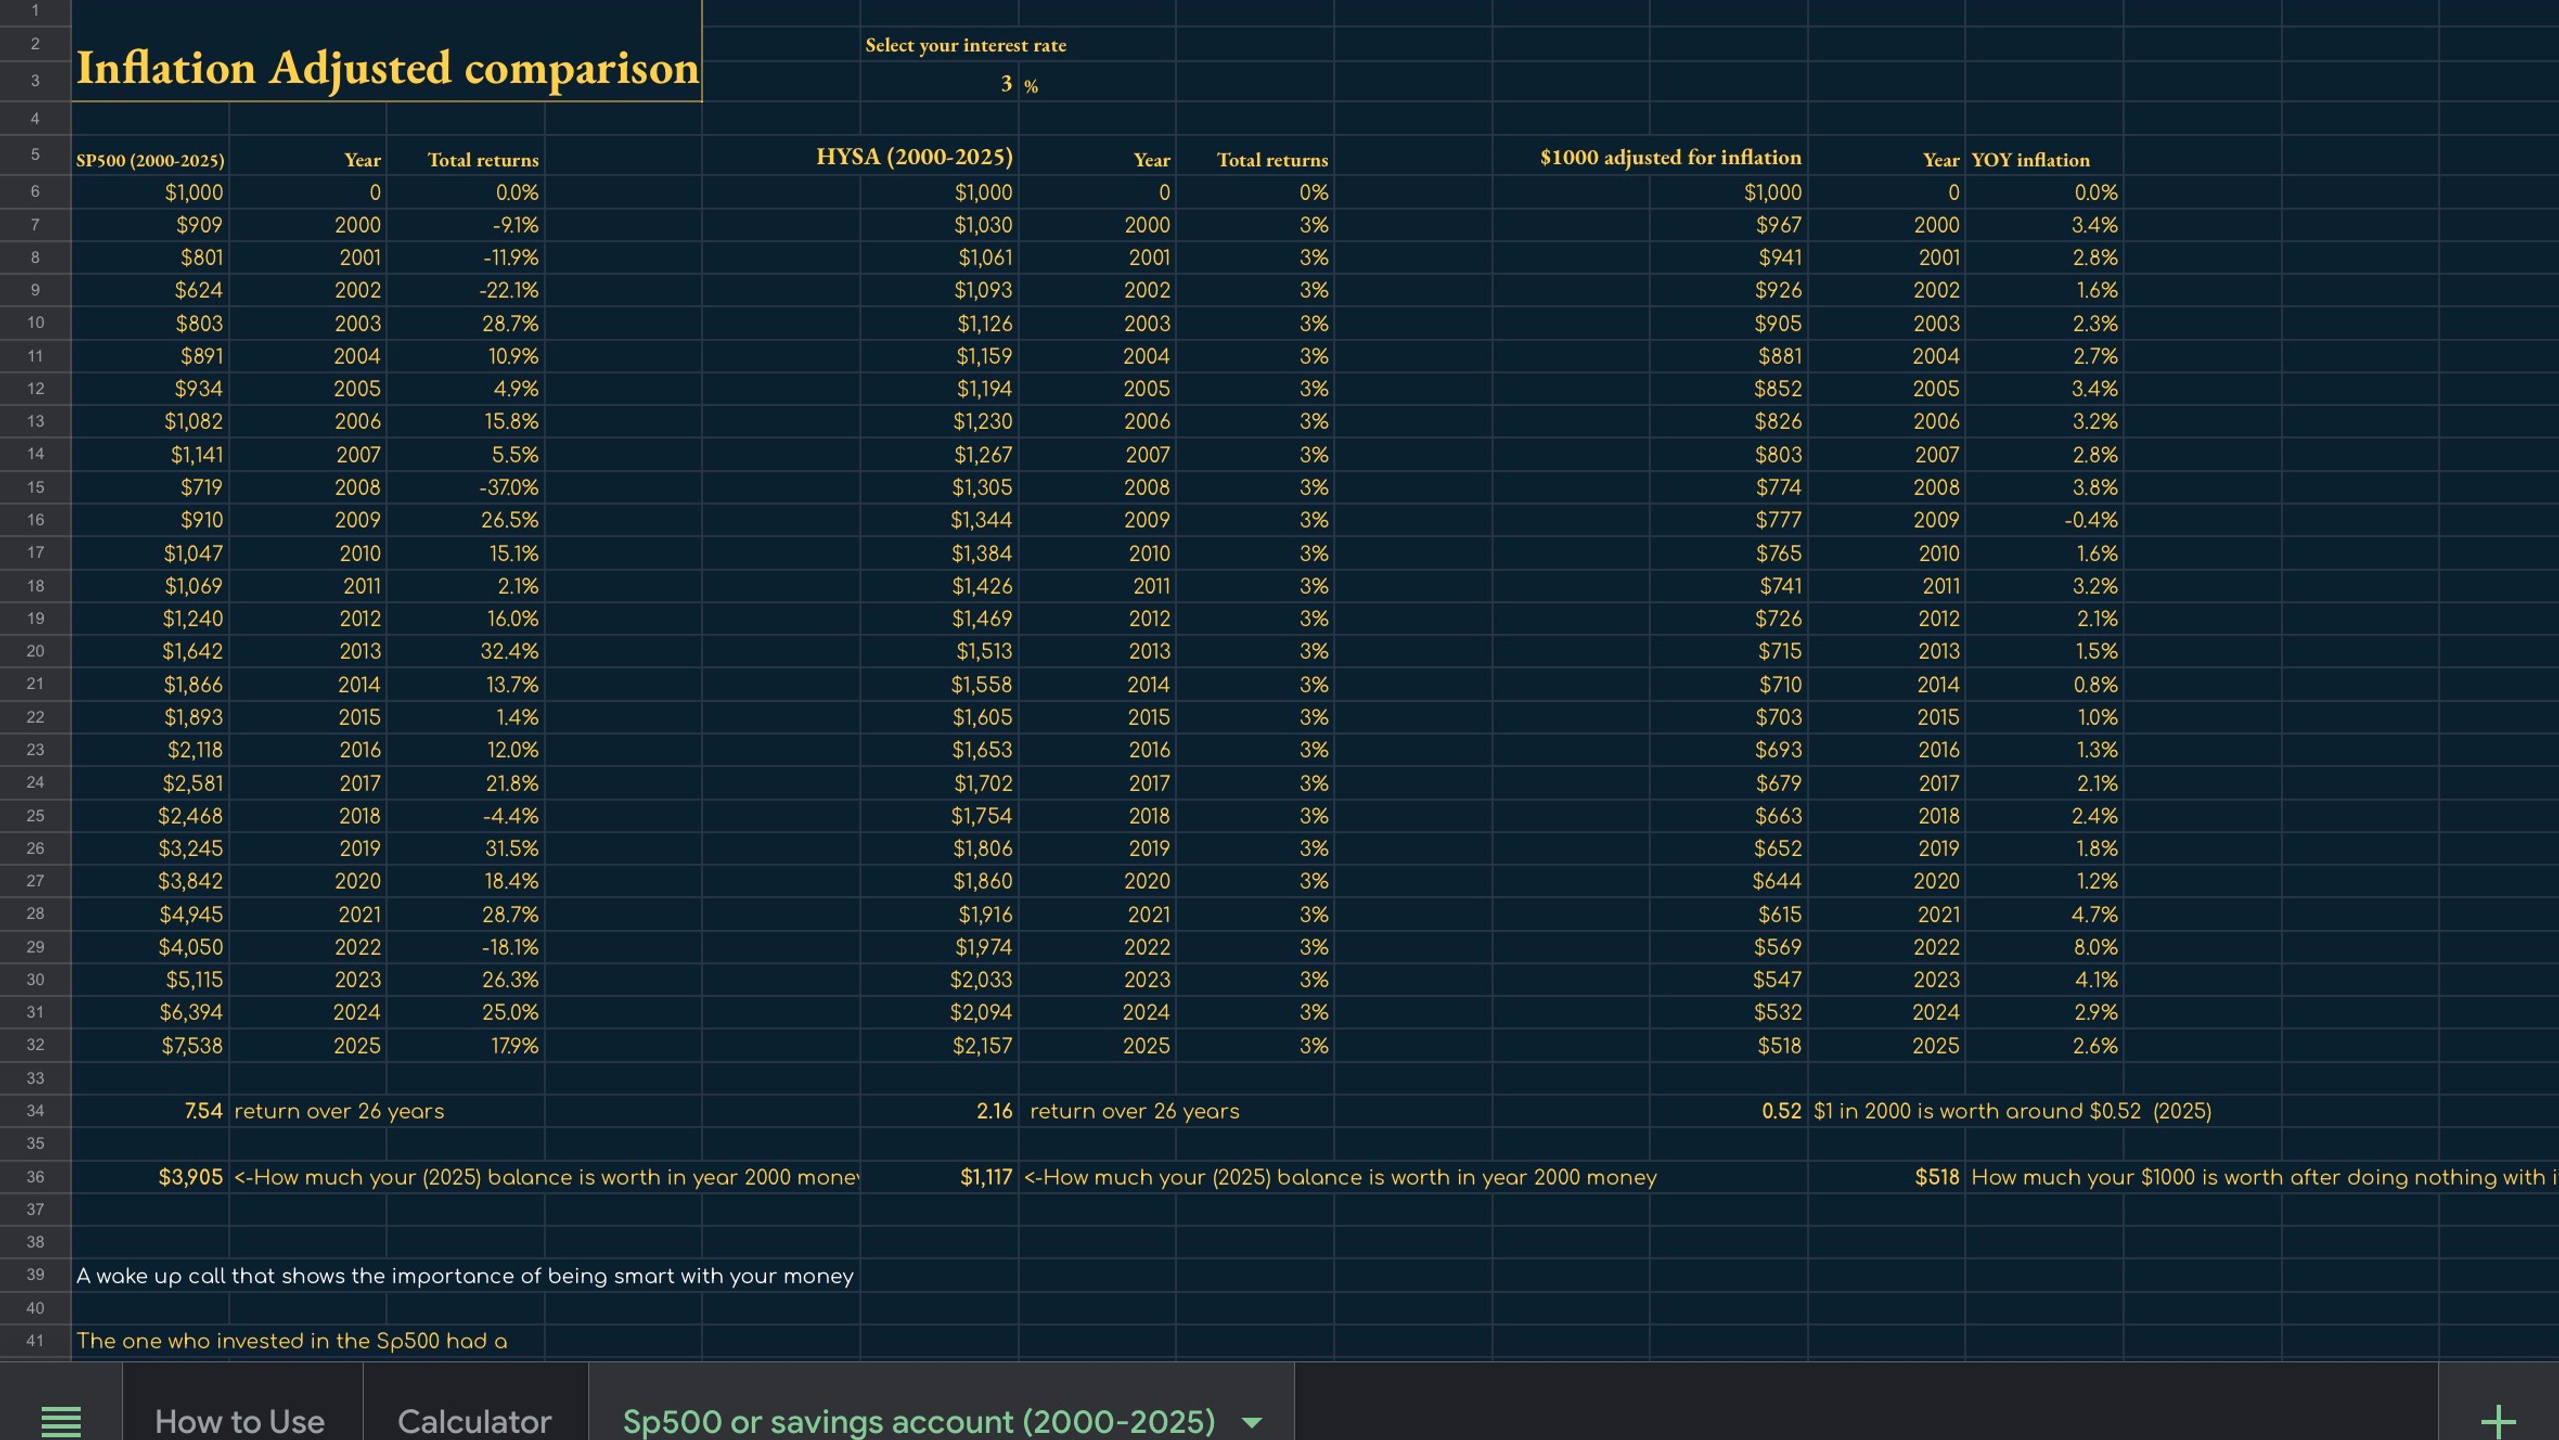2559x1440 pixels.
Task: Select the $1,117 HYSA adjusted balance cell
Action: pyautogui.click(x=939, y=1177)
